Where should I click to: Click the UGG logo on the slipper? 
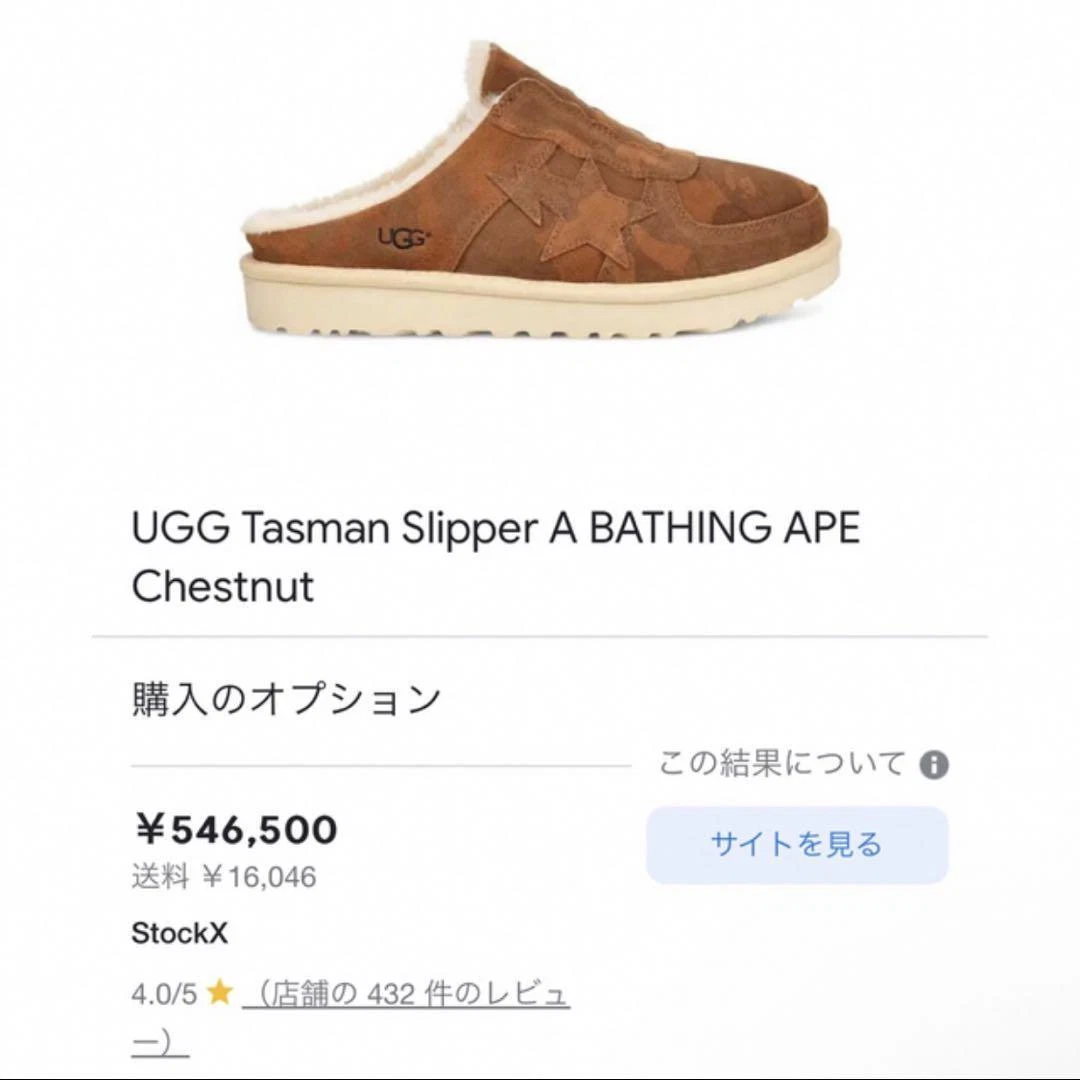point(403,238)
